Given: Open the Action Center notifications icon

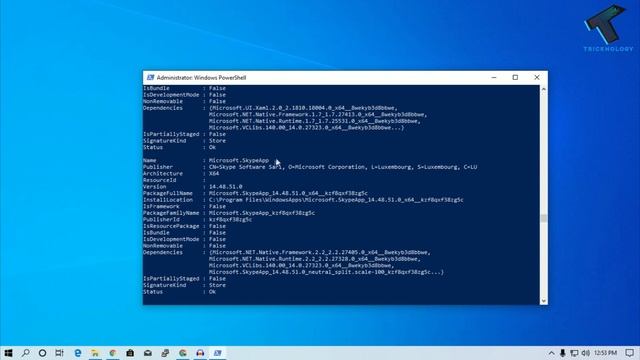Looking at the screenshot, I should coord(630,353).
